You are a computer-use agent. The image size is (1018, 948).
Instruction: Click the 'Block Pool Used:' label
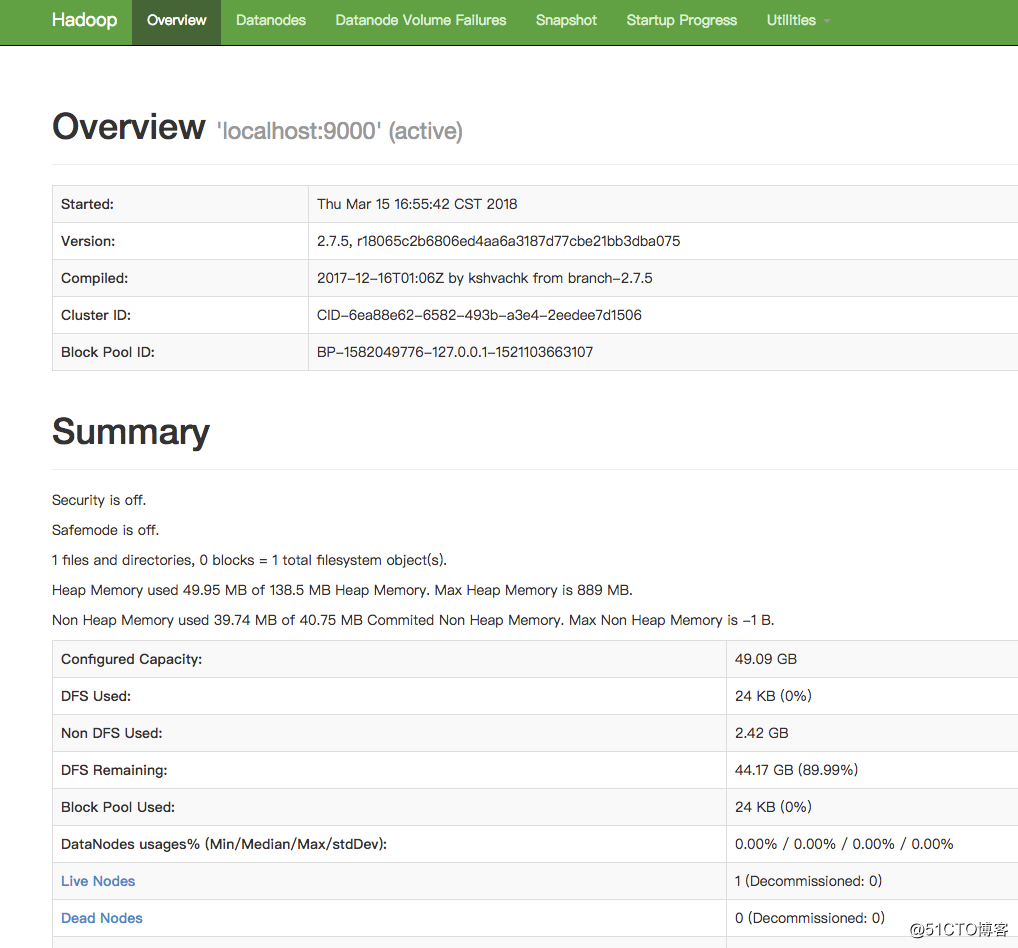click(118, 807)
